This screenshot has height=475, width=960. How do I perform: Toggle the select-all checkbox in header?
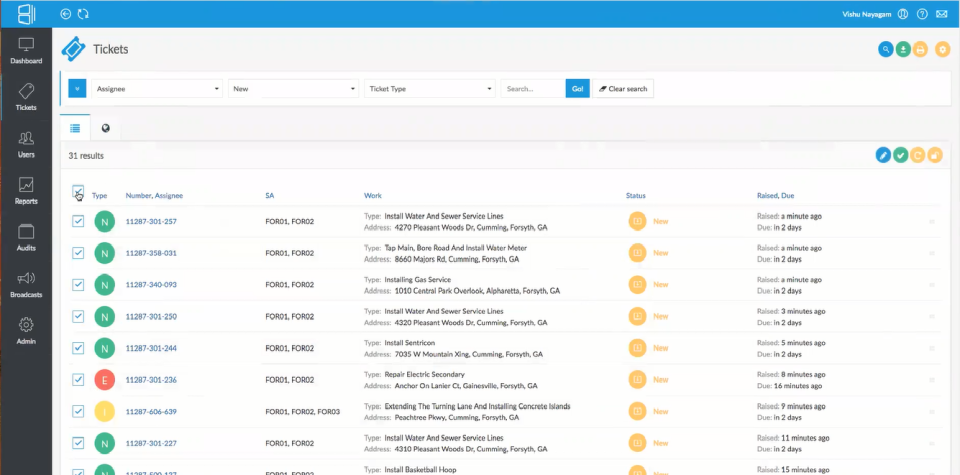tap(78, 191)
